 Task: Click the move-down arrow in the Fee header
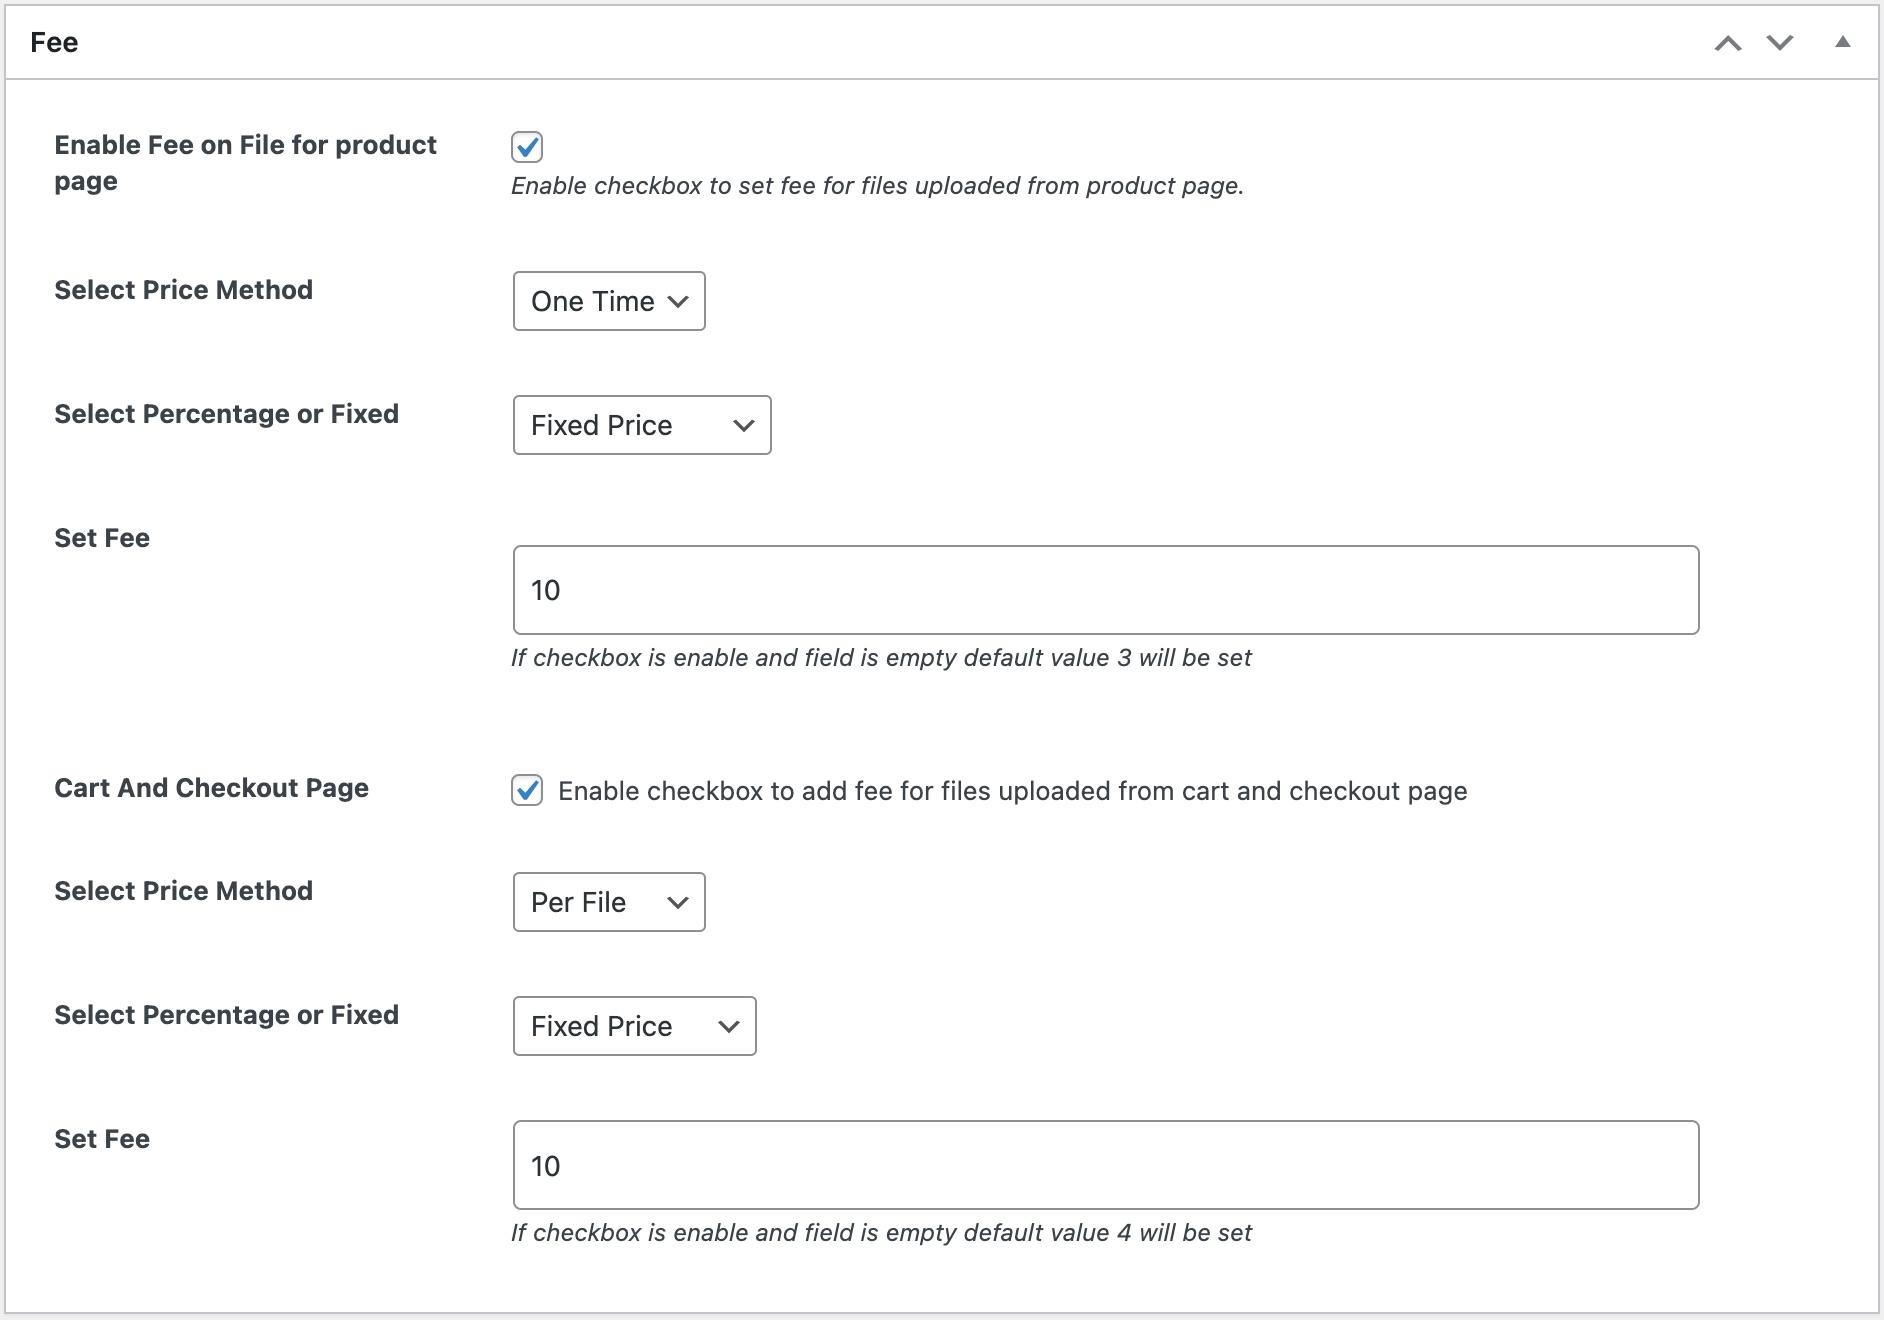tap(1780, 43)
